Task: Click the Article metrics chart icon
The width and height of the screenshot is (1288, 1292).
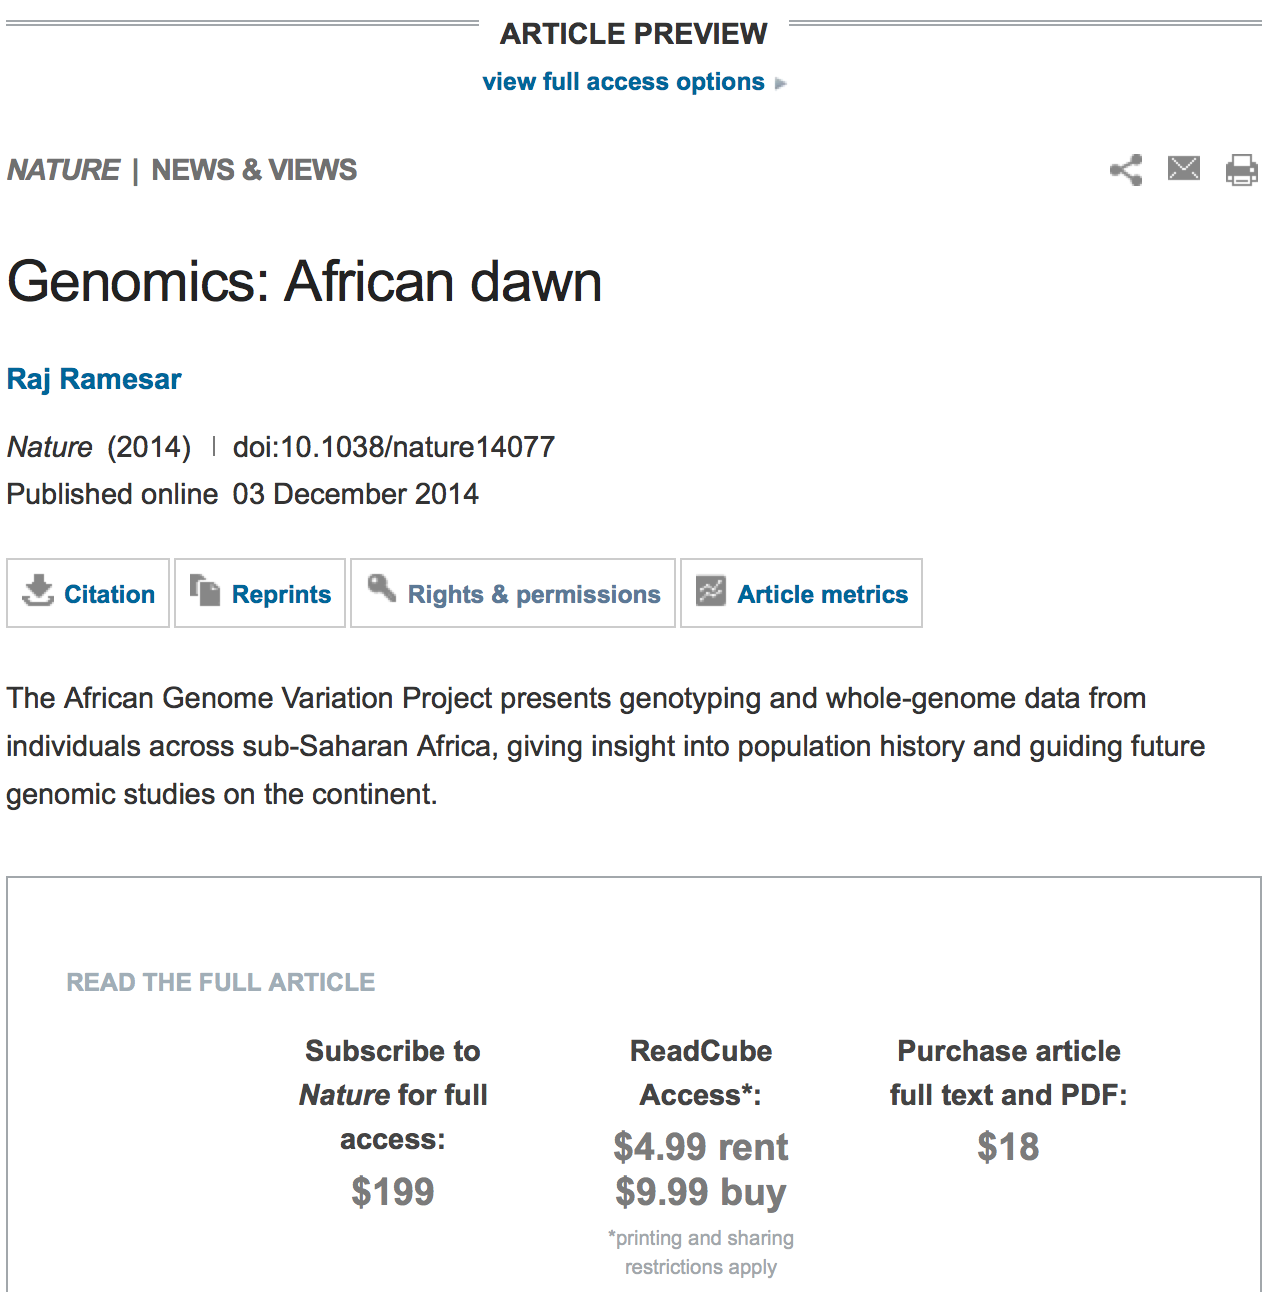Action: [x=711, y=591]
